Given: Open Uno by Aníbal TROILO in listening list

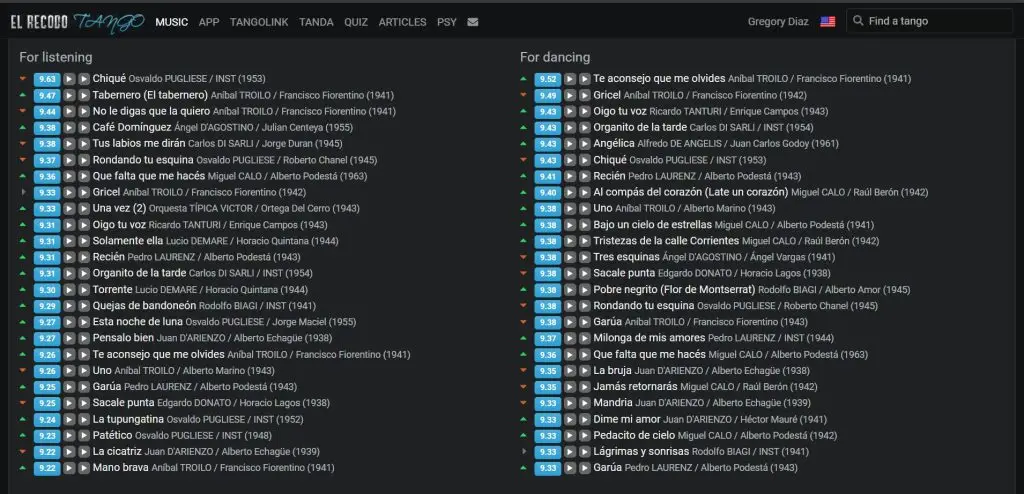Looking at the screenshot, I should pyautogui.click(x=102, y=371).
